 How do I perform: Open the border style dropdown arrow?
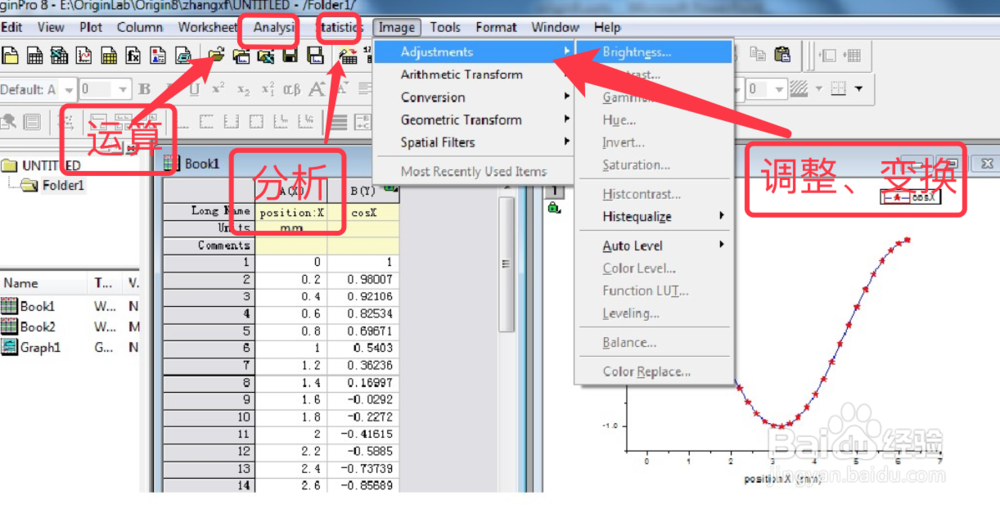point(858,89)
